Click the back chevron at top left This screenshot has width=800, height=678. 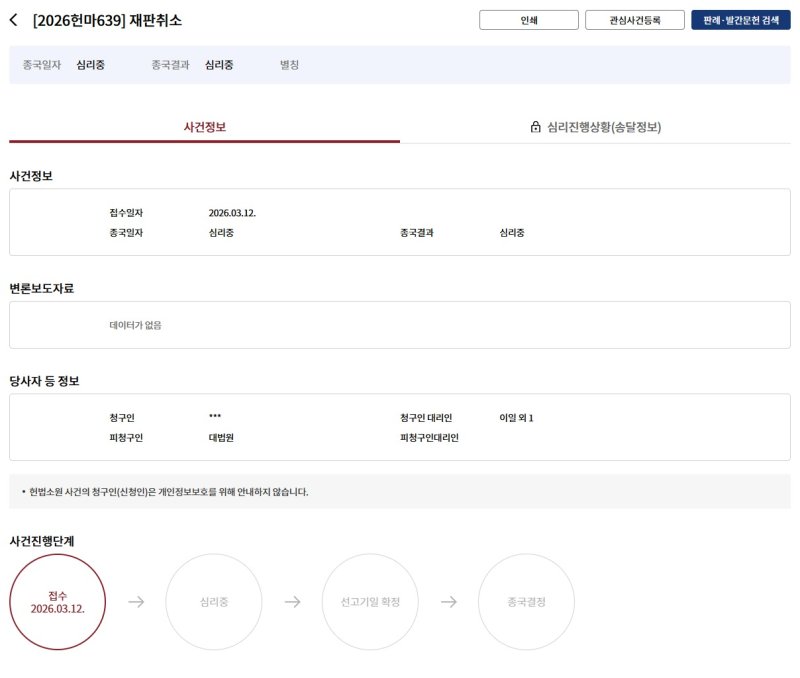[12, 17]
